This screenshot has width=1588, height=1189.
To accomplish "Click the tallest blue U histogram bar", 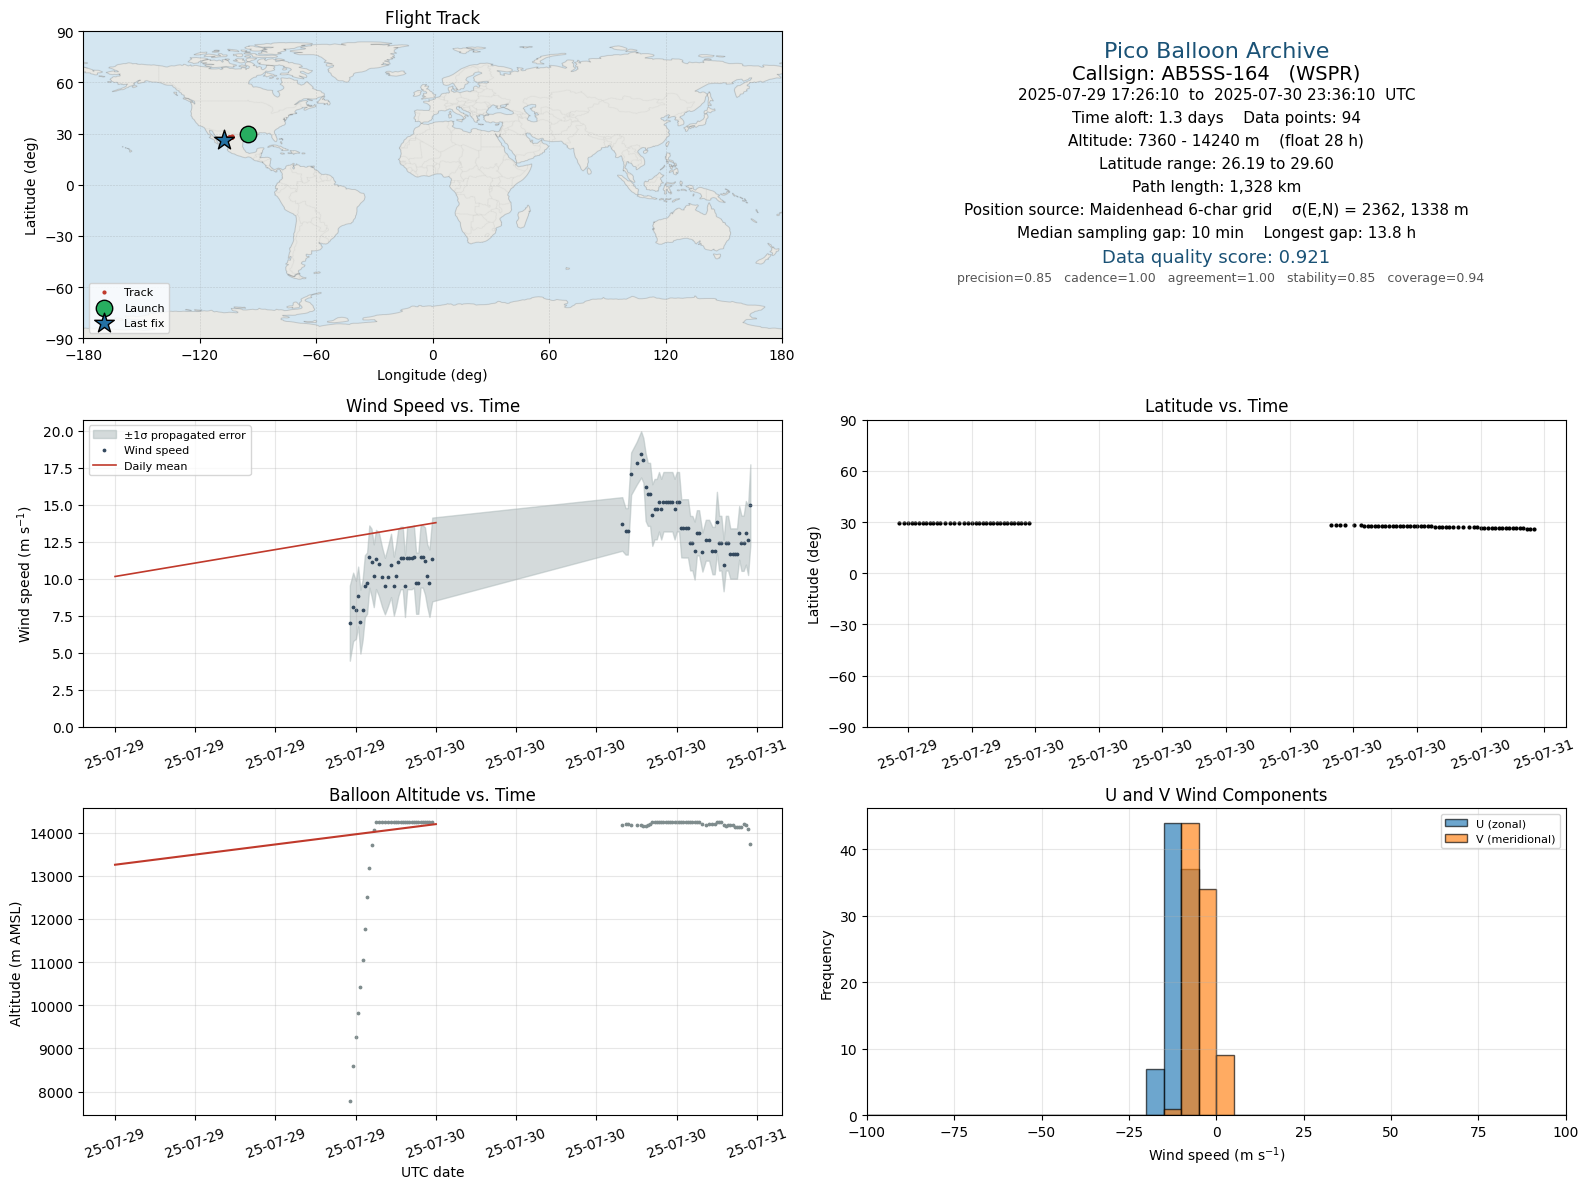I will tap(1173, 969).
